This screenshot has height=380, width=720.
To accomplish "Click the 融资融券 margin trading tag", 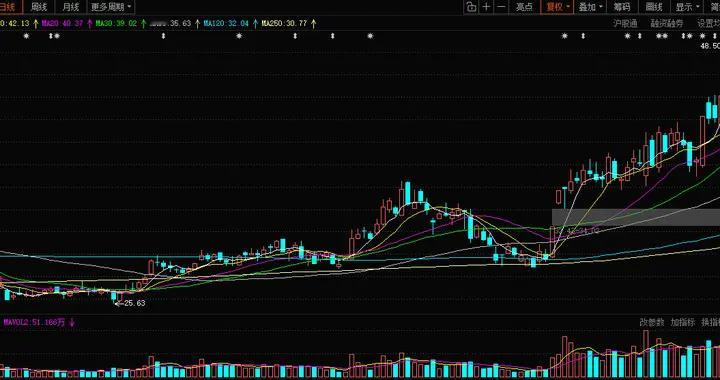I will click(x=667, y=23).
